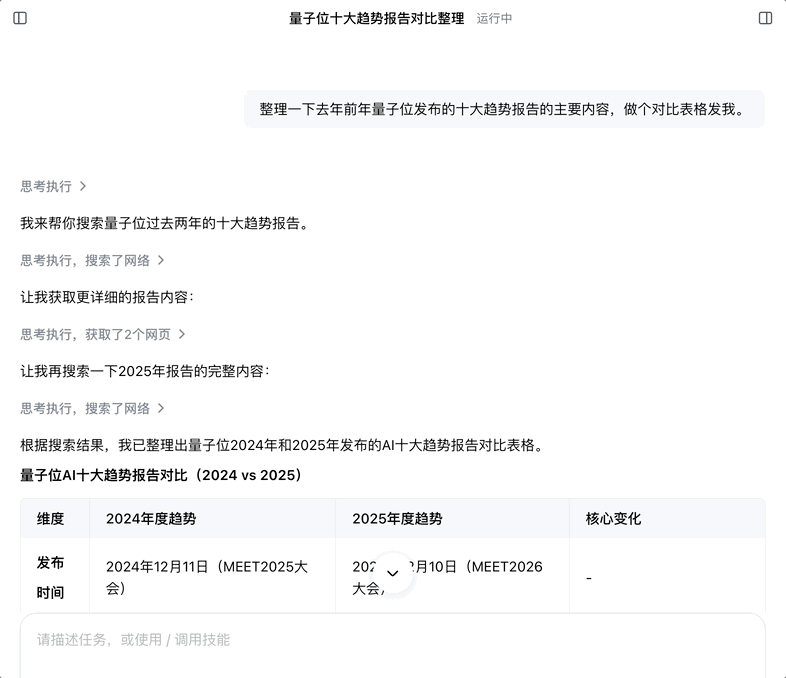The image size is (786, 678).
Task: Click the text 让我再搜索一下2025年报告的完整内容
Action: (144, 371)
